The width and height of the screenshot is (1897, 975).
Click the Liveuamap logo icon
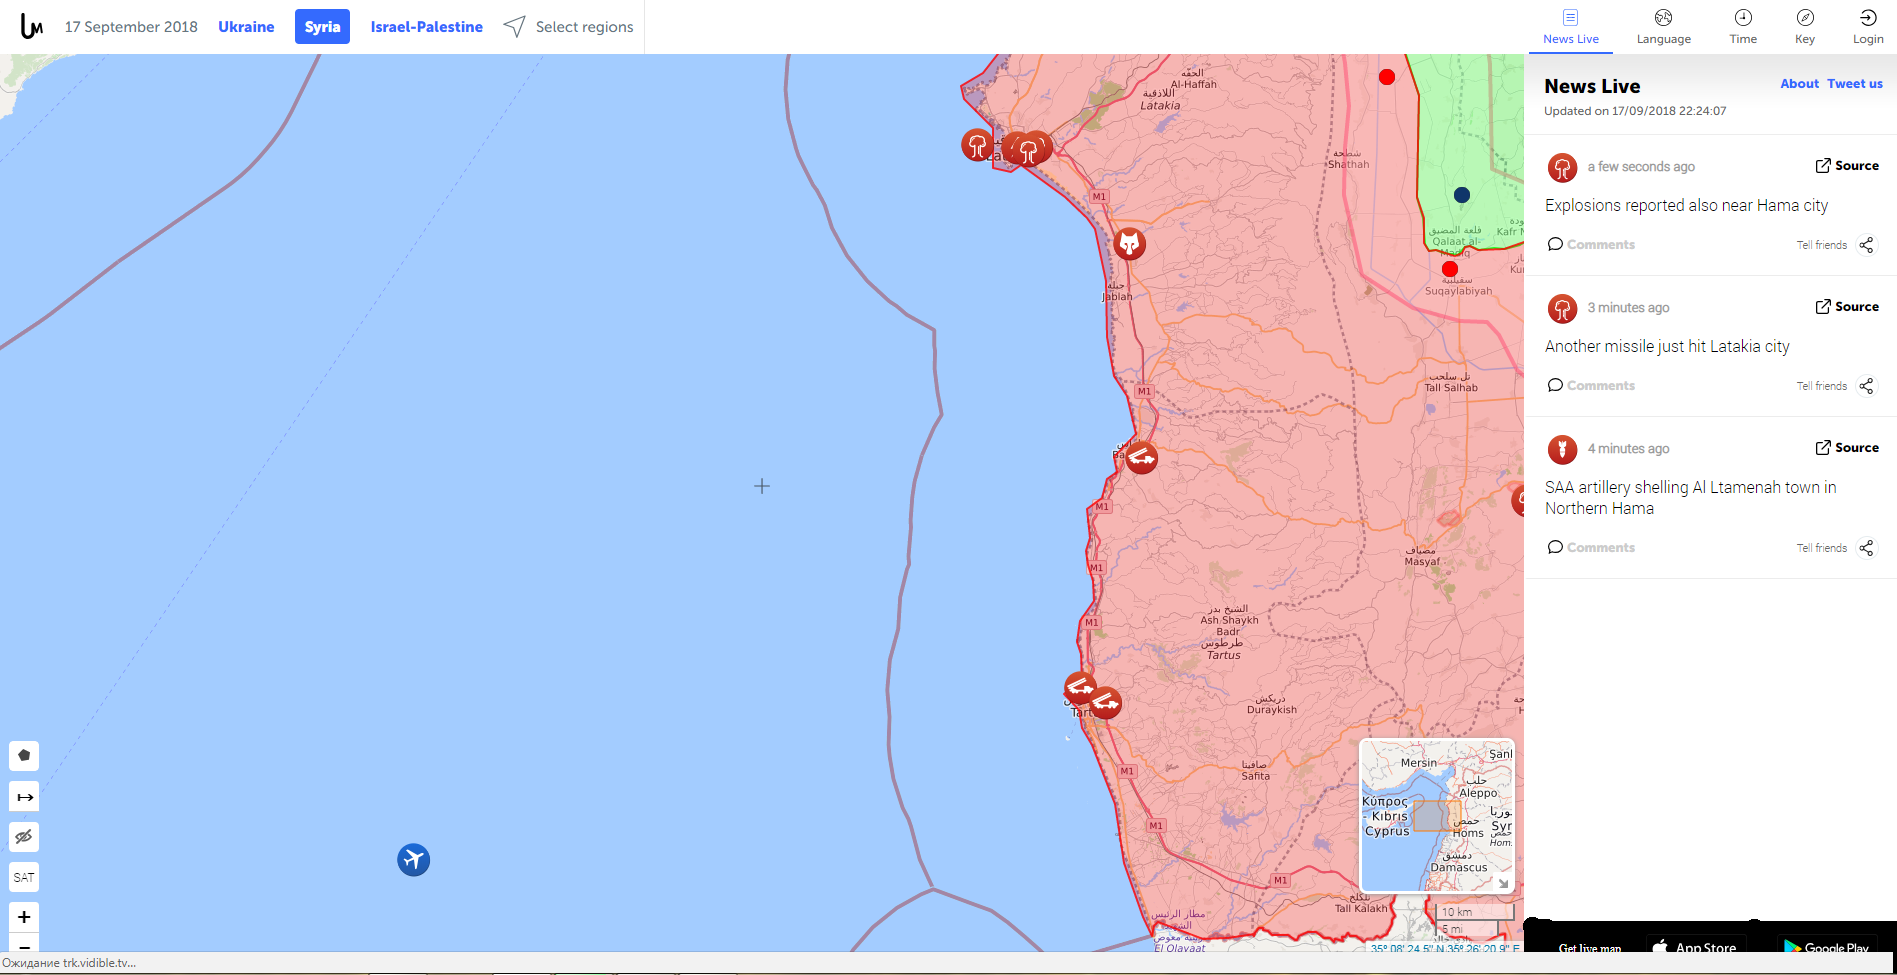pos(32,26)
